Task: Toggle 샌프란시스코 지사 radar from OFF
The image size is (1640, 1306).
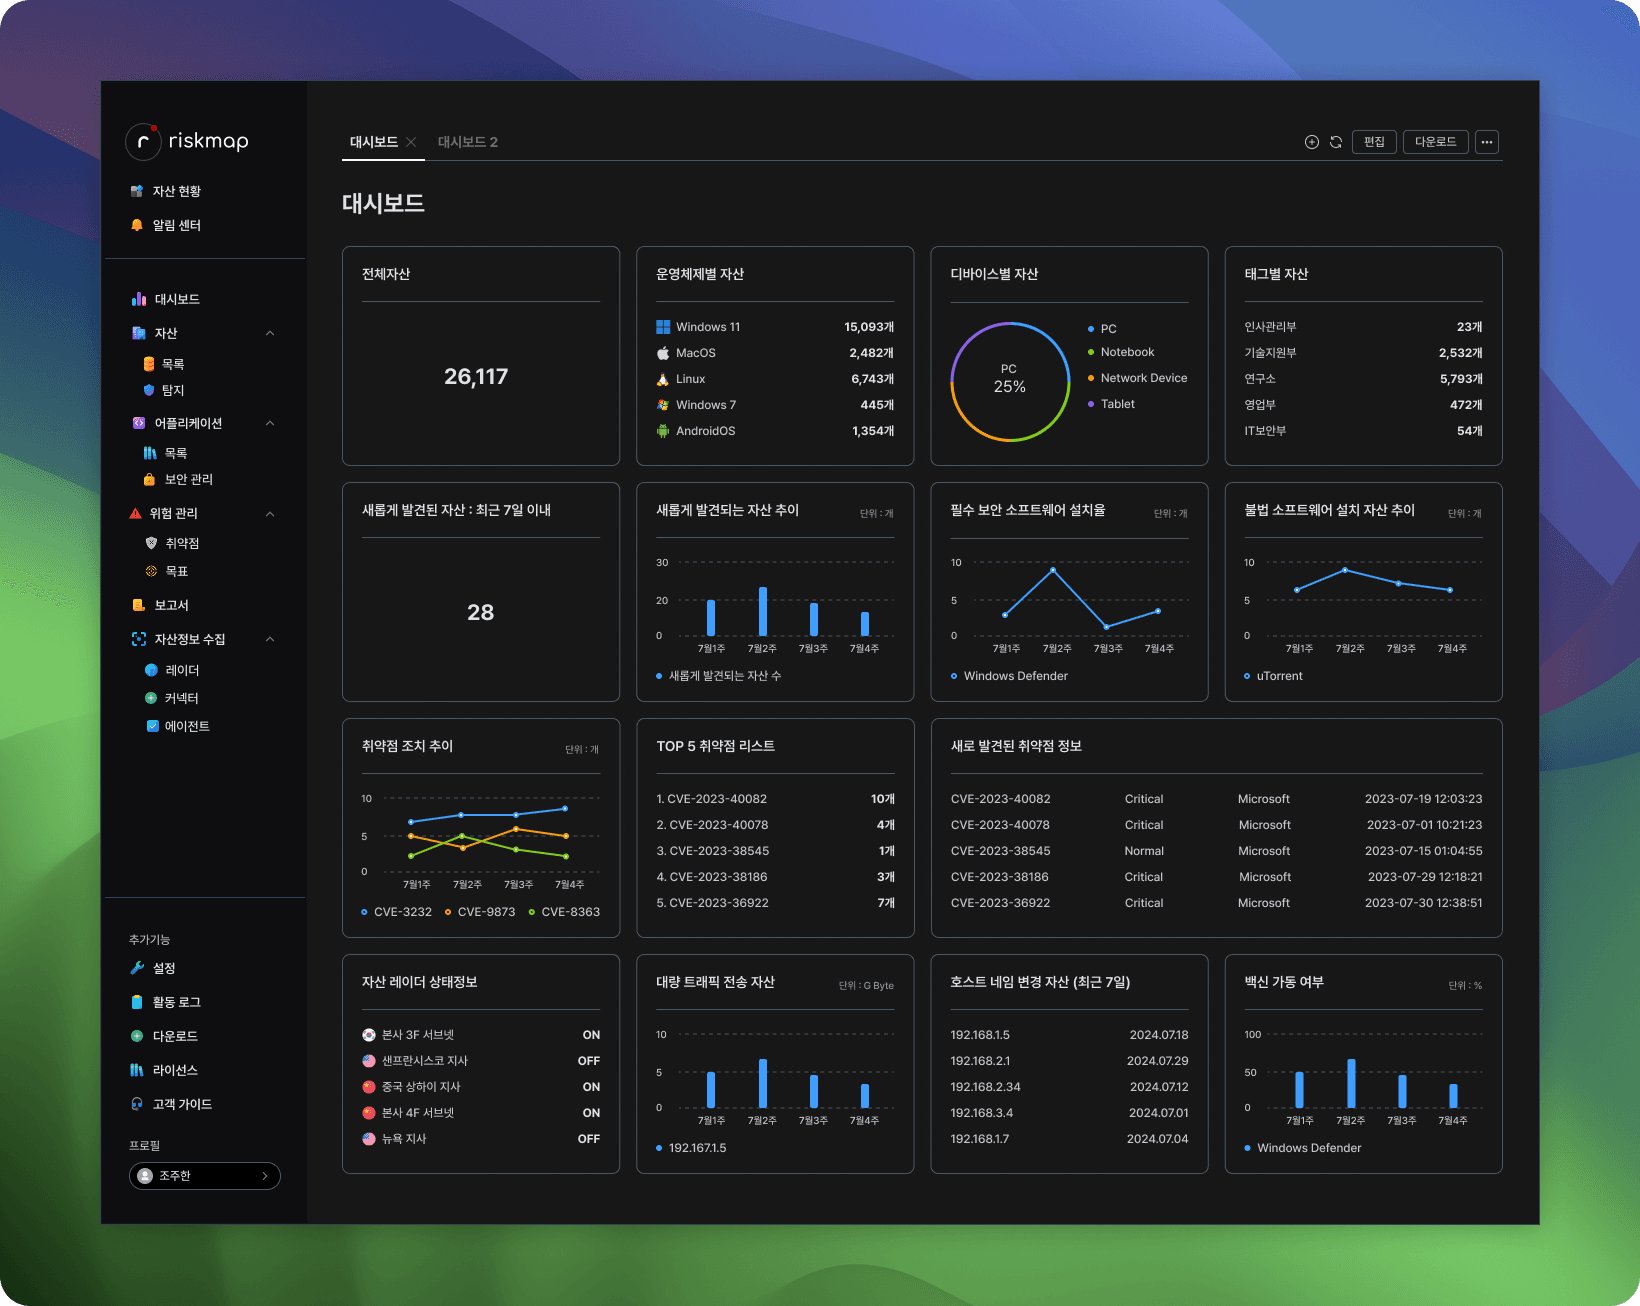Action: 588,1061
